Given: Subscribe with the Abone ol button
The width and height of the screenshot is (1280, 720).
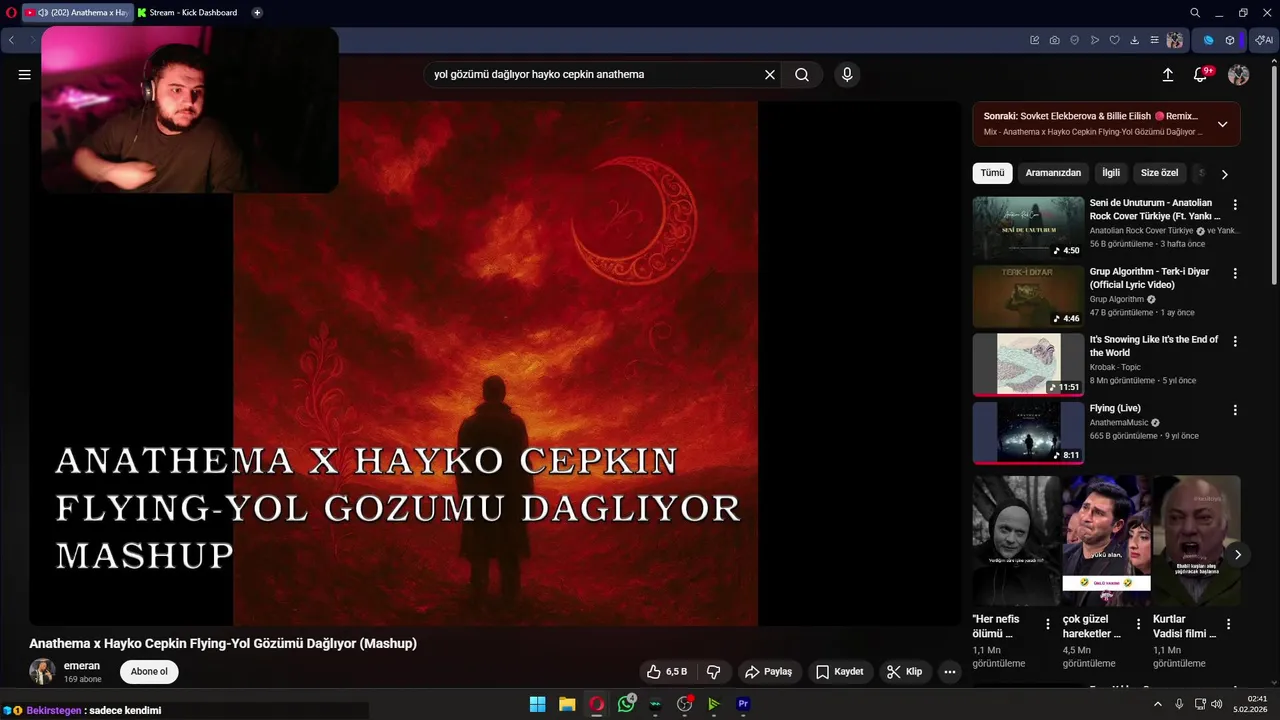Looking at the screenshot, I should [149, 672].
